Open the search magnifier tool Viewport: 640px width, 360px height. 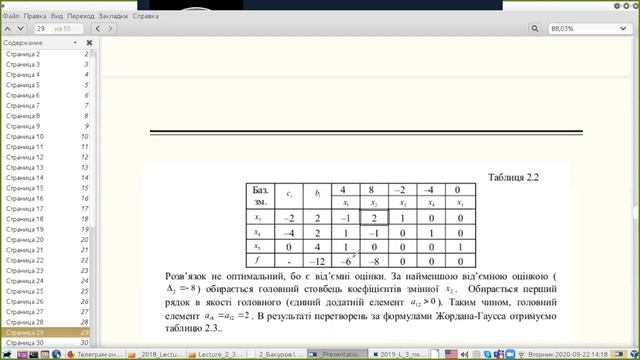(x=535, y=29)
